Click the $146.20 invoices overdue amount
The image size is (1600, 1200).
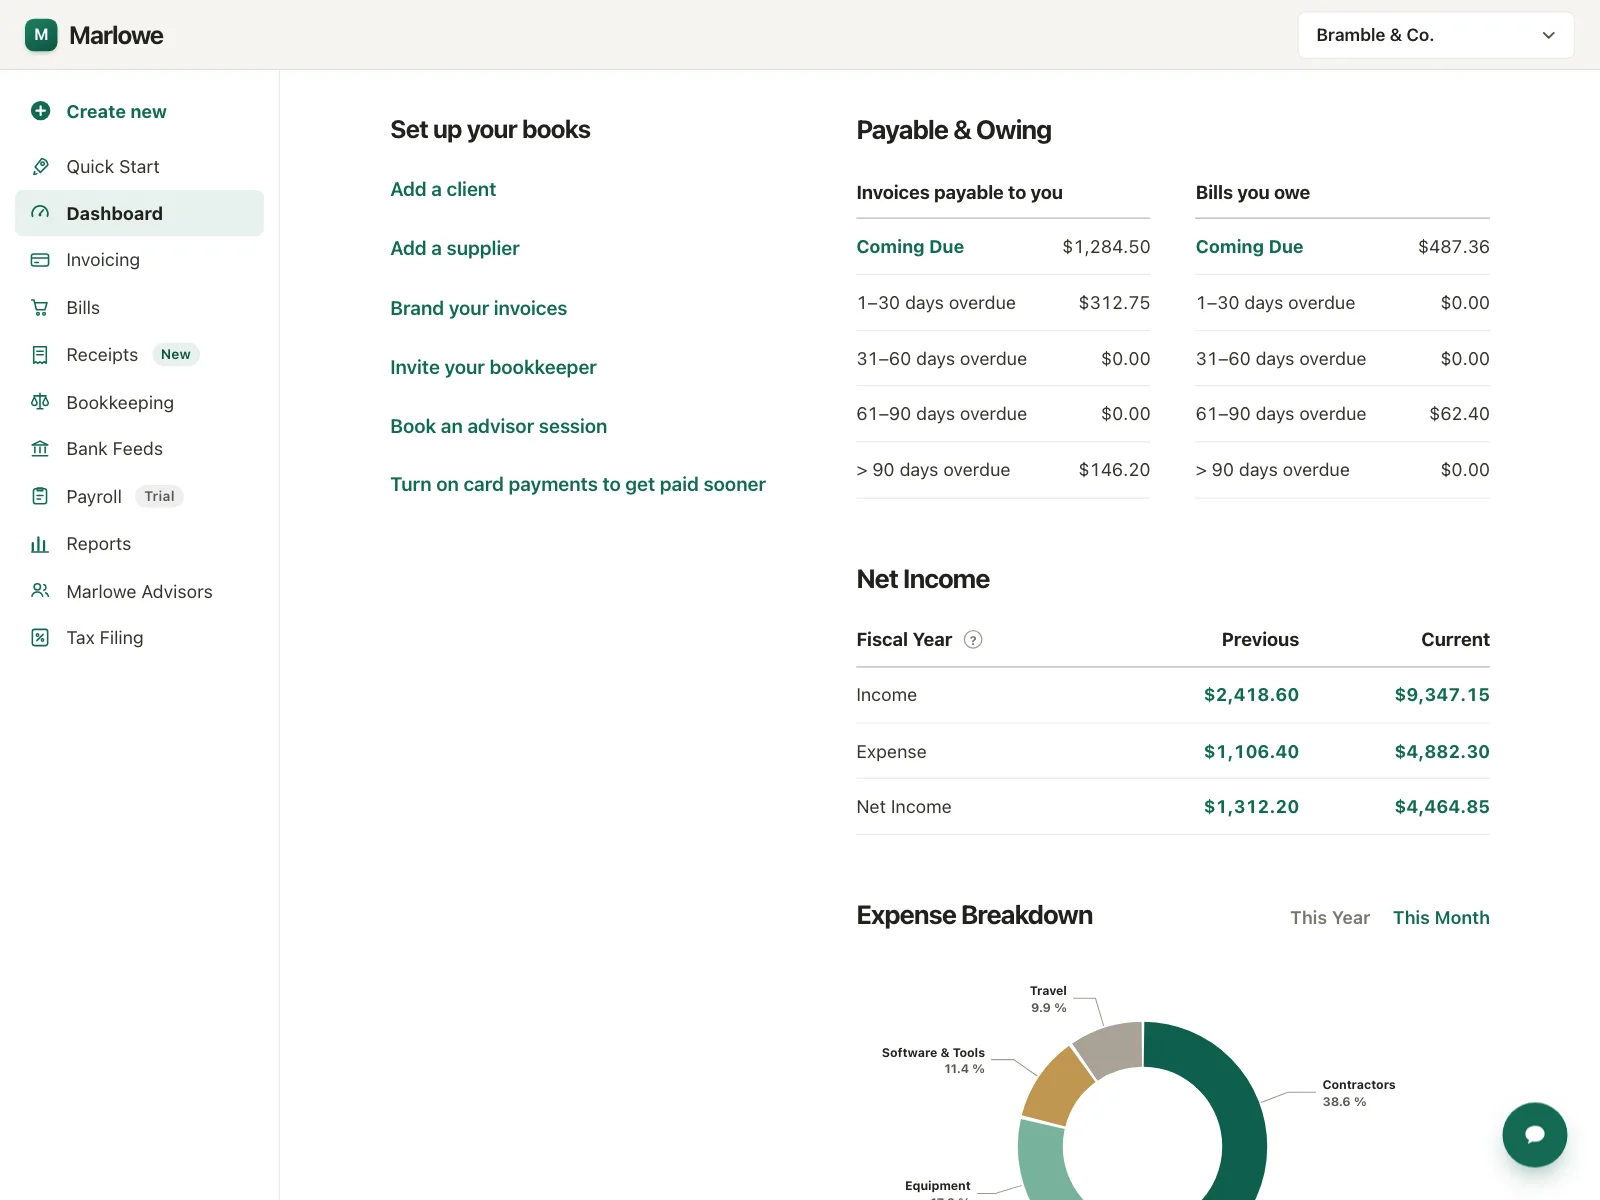coord(1114,470)
